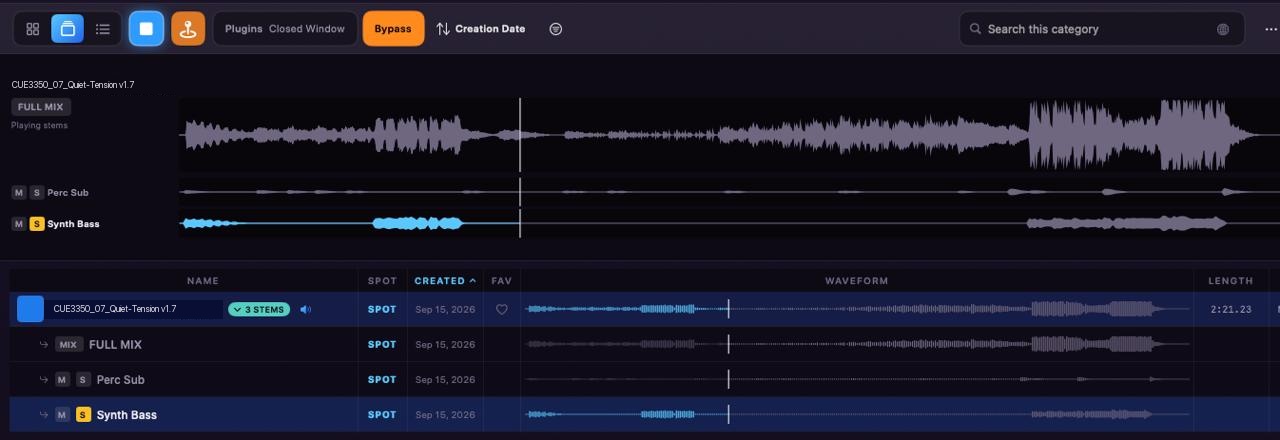Click the CUE3350 row mini waveform
Viewport: 1280px width, 440px height.
click(x=858, y=309)
